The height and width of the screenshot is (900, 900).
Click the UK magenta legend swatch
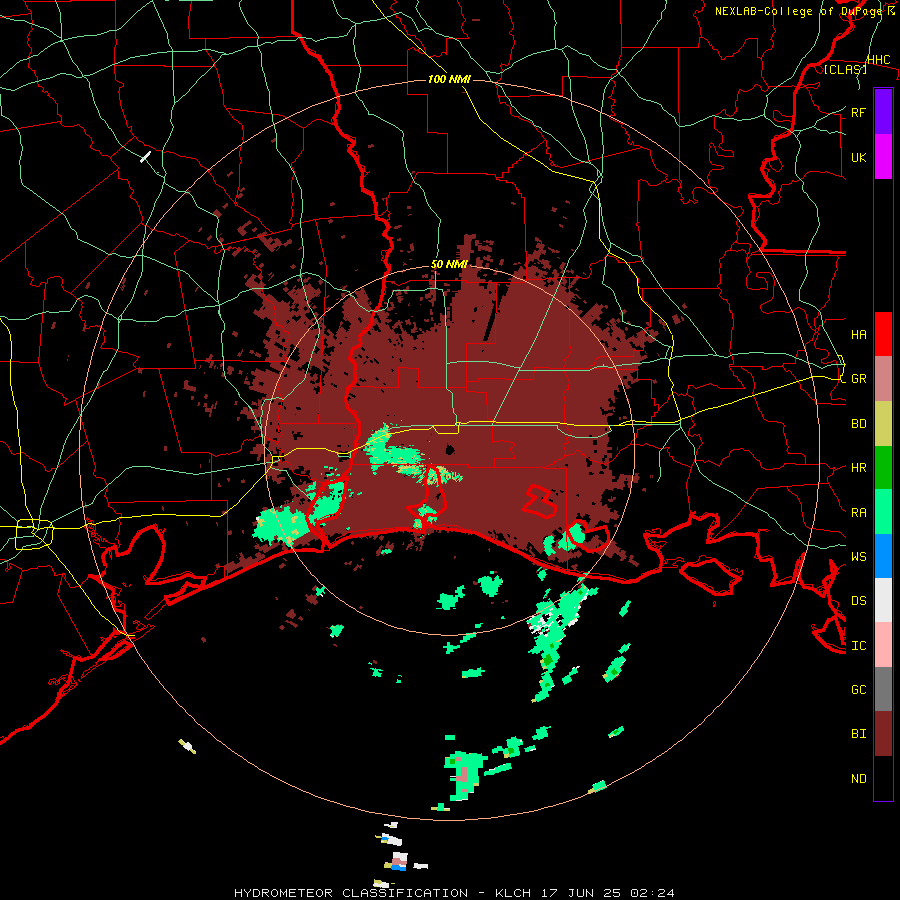883,157
